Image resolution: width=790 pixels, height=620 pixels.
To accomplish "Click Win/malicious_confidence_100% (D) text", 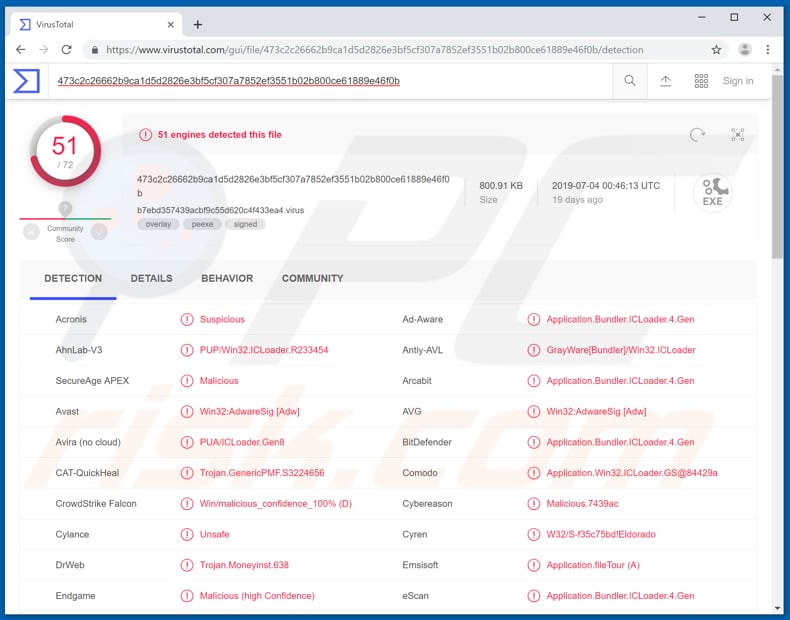I will click(276, 504).
